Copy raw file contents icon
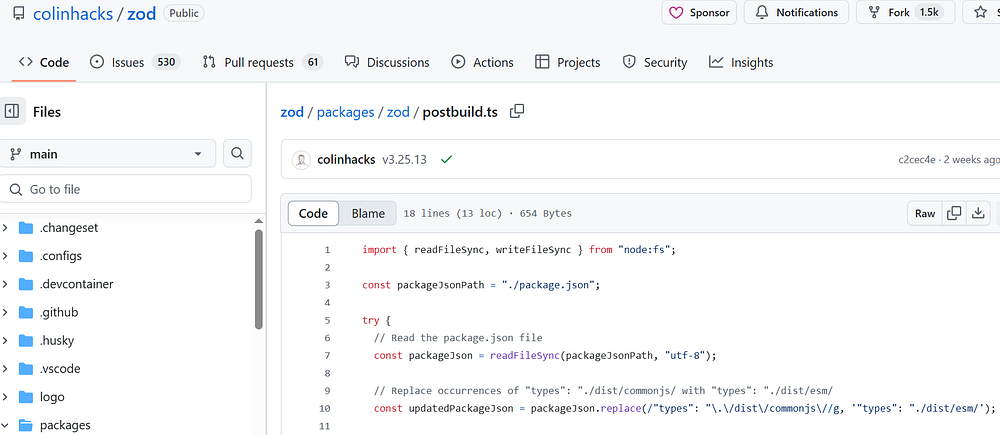The height and width of the screenshot is (435, 1000). [954, 213]
